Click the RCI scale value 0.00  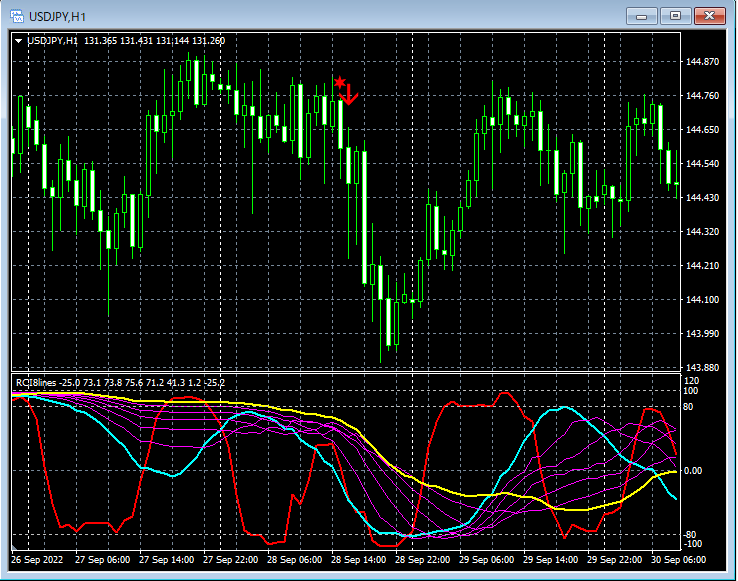tap(692, 470)
